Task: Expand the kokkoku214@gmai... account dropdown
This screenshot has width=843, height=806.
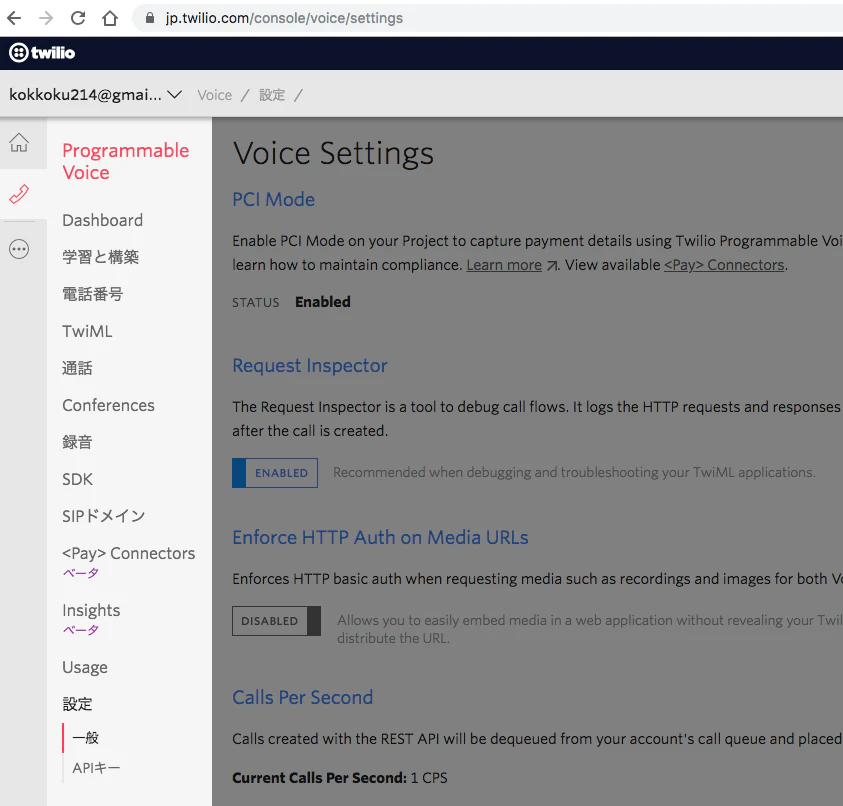Action: (x=95, y=95)
